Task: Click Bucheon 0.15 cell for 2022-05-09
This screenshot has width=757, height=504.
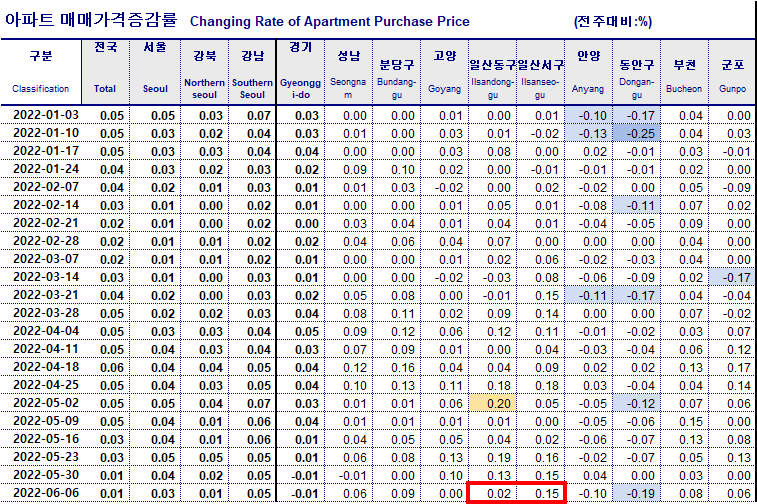Action: tap(684, 421)
